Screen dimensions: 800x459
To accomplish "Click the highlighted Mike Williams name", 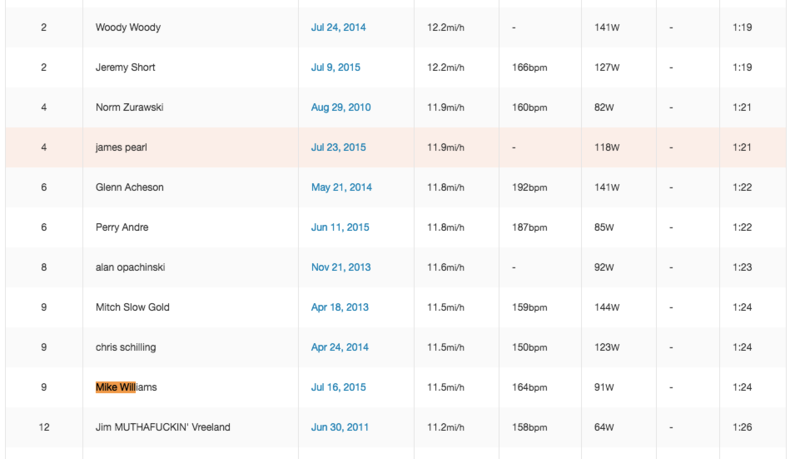I will click(126, 388).
